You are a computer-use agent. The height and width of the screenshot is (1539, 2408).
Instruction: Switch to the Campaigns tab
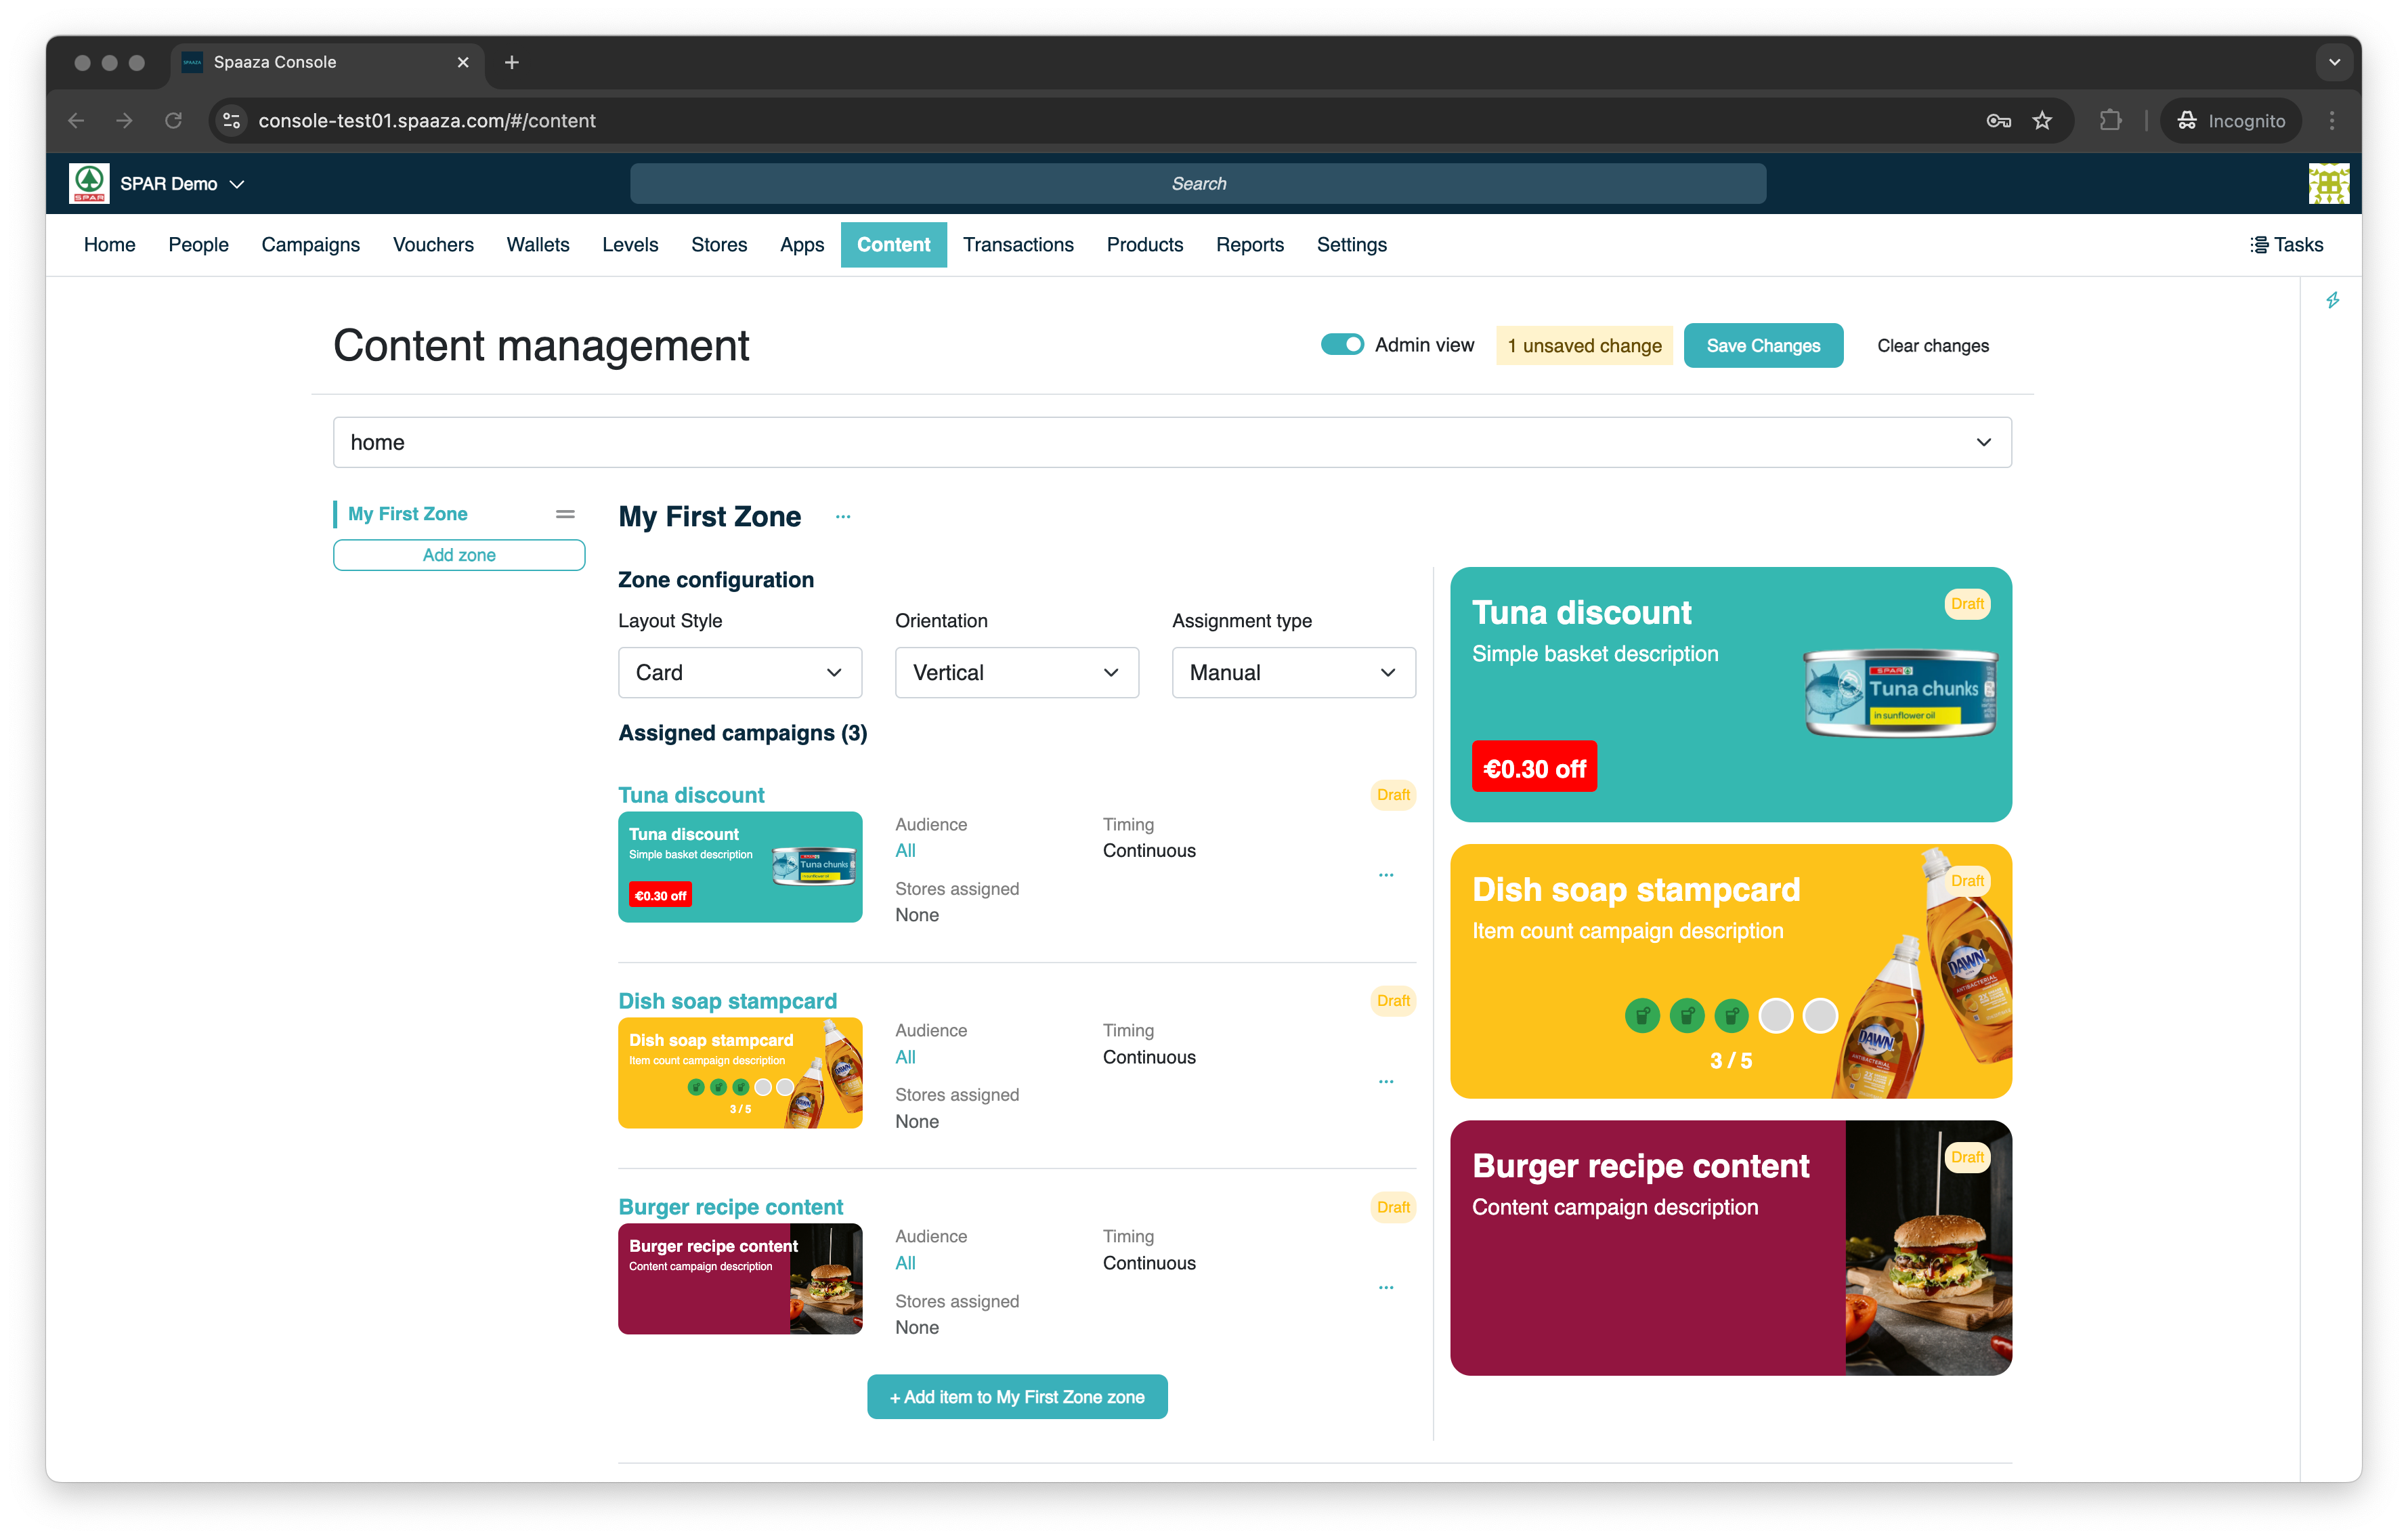(x=310, y=245)
